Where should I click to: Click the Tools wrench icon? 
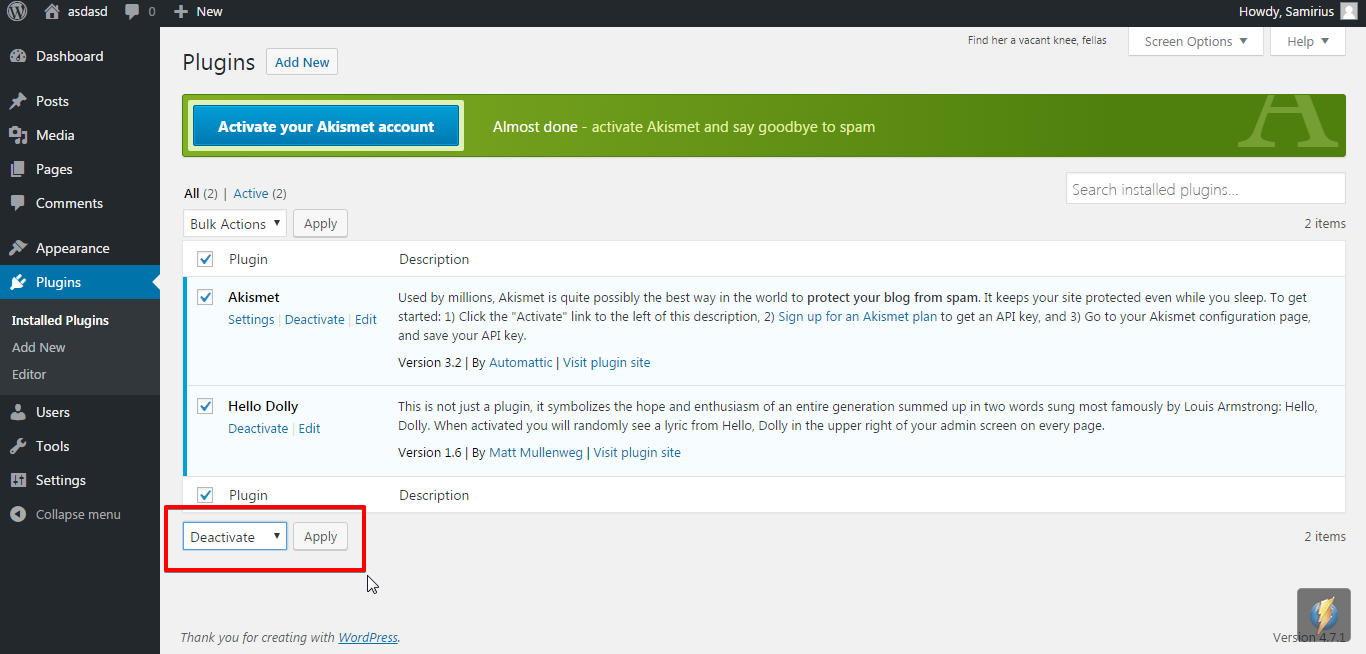(18, 446)
